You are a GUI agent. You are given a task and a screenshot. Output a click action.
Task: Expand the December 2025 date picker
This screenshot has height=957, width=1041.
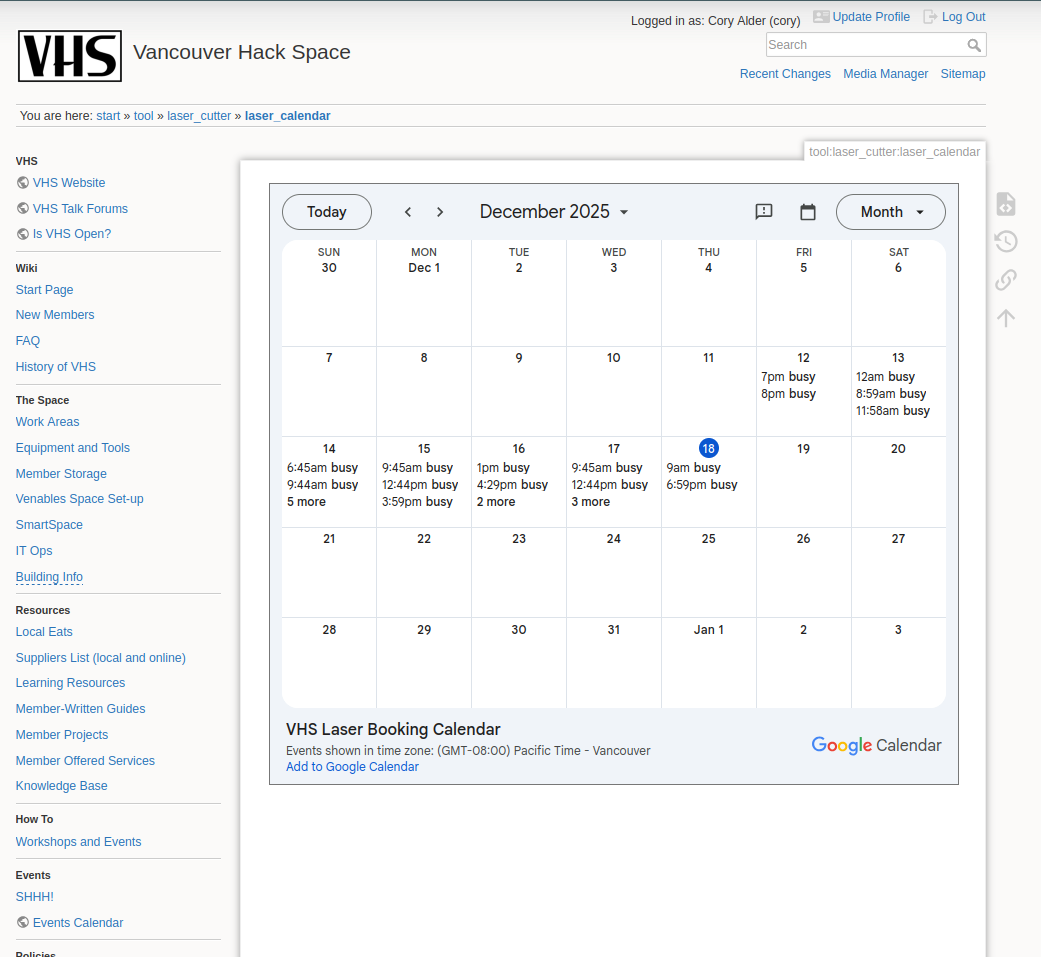pyautogui.click(x=554, y=212)
